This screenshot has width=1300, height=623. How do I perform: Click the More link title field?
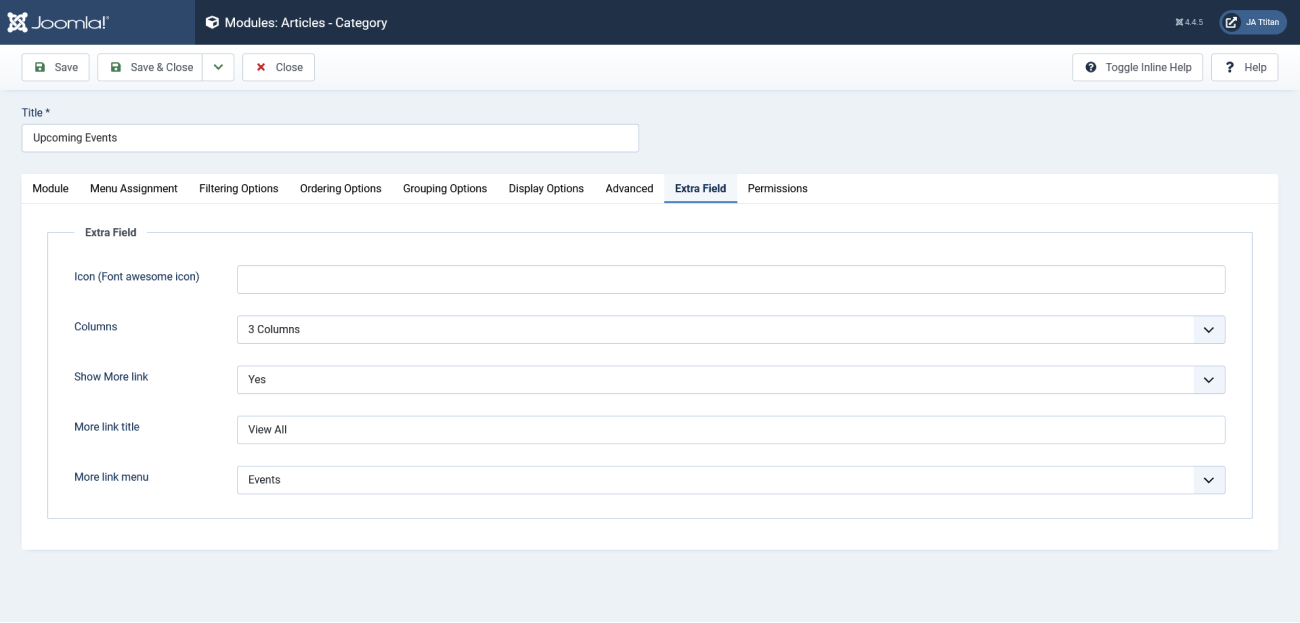click(731, 429)
